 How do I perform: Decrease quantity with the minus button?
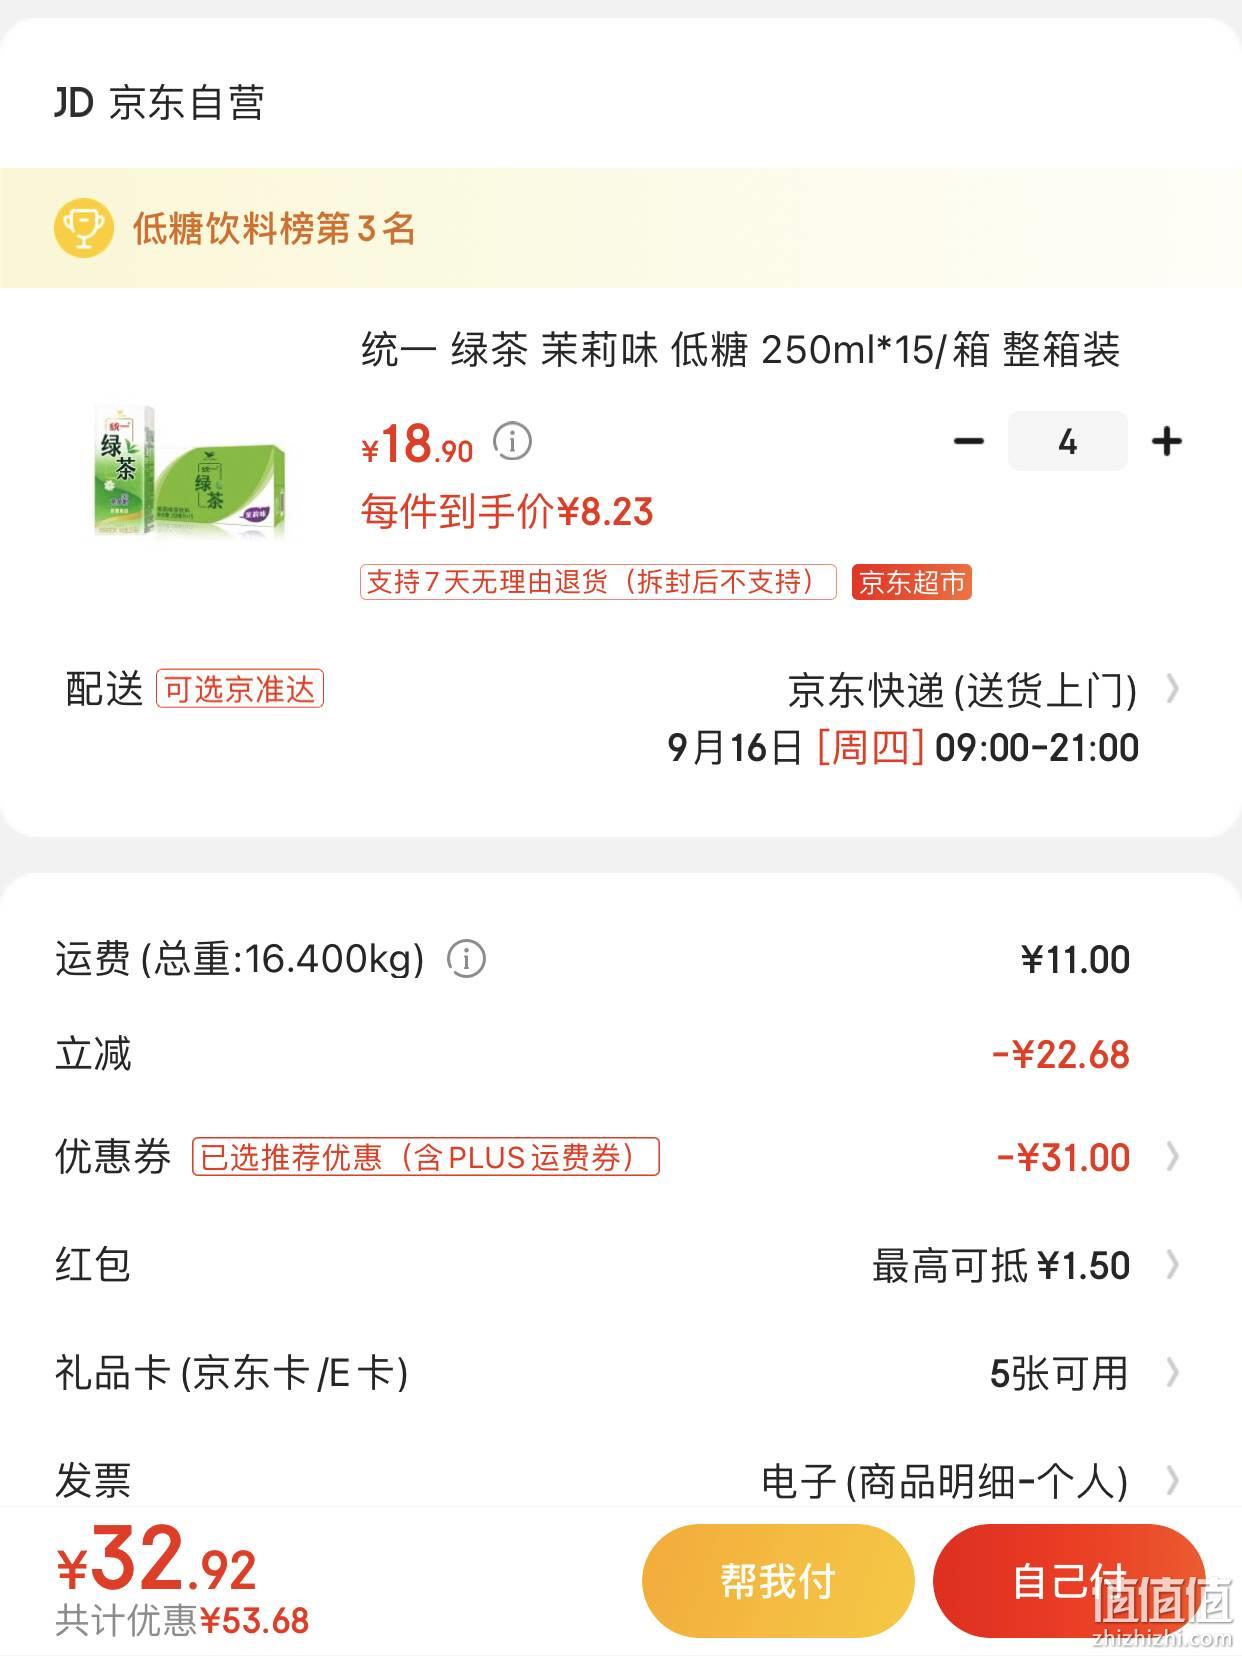click(x=968, y=441)
